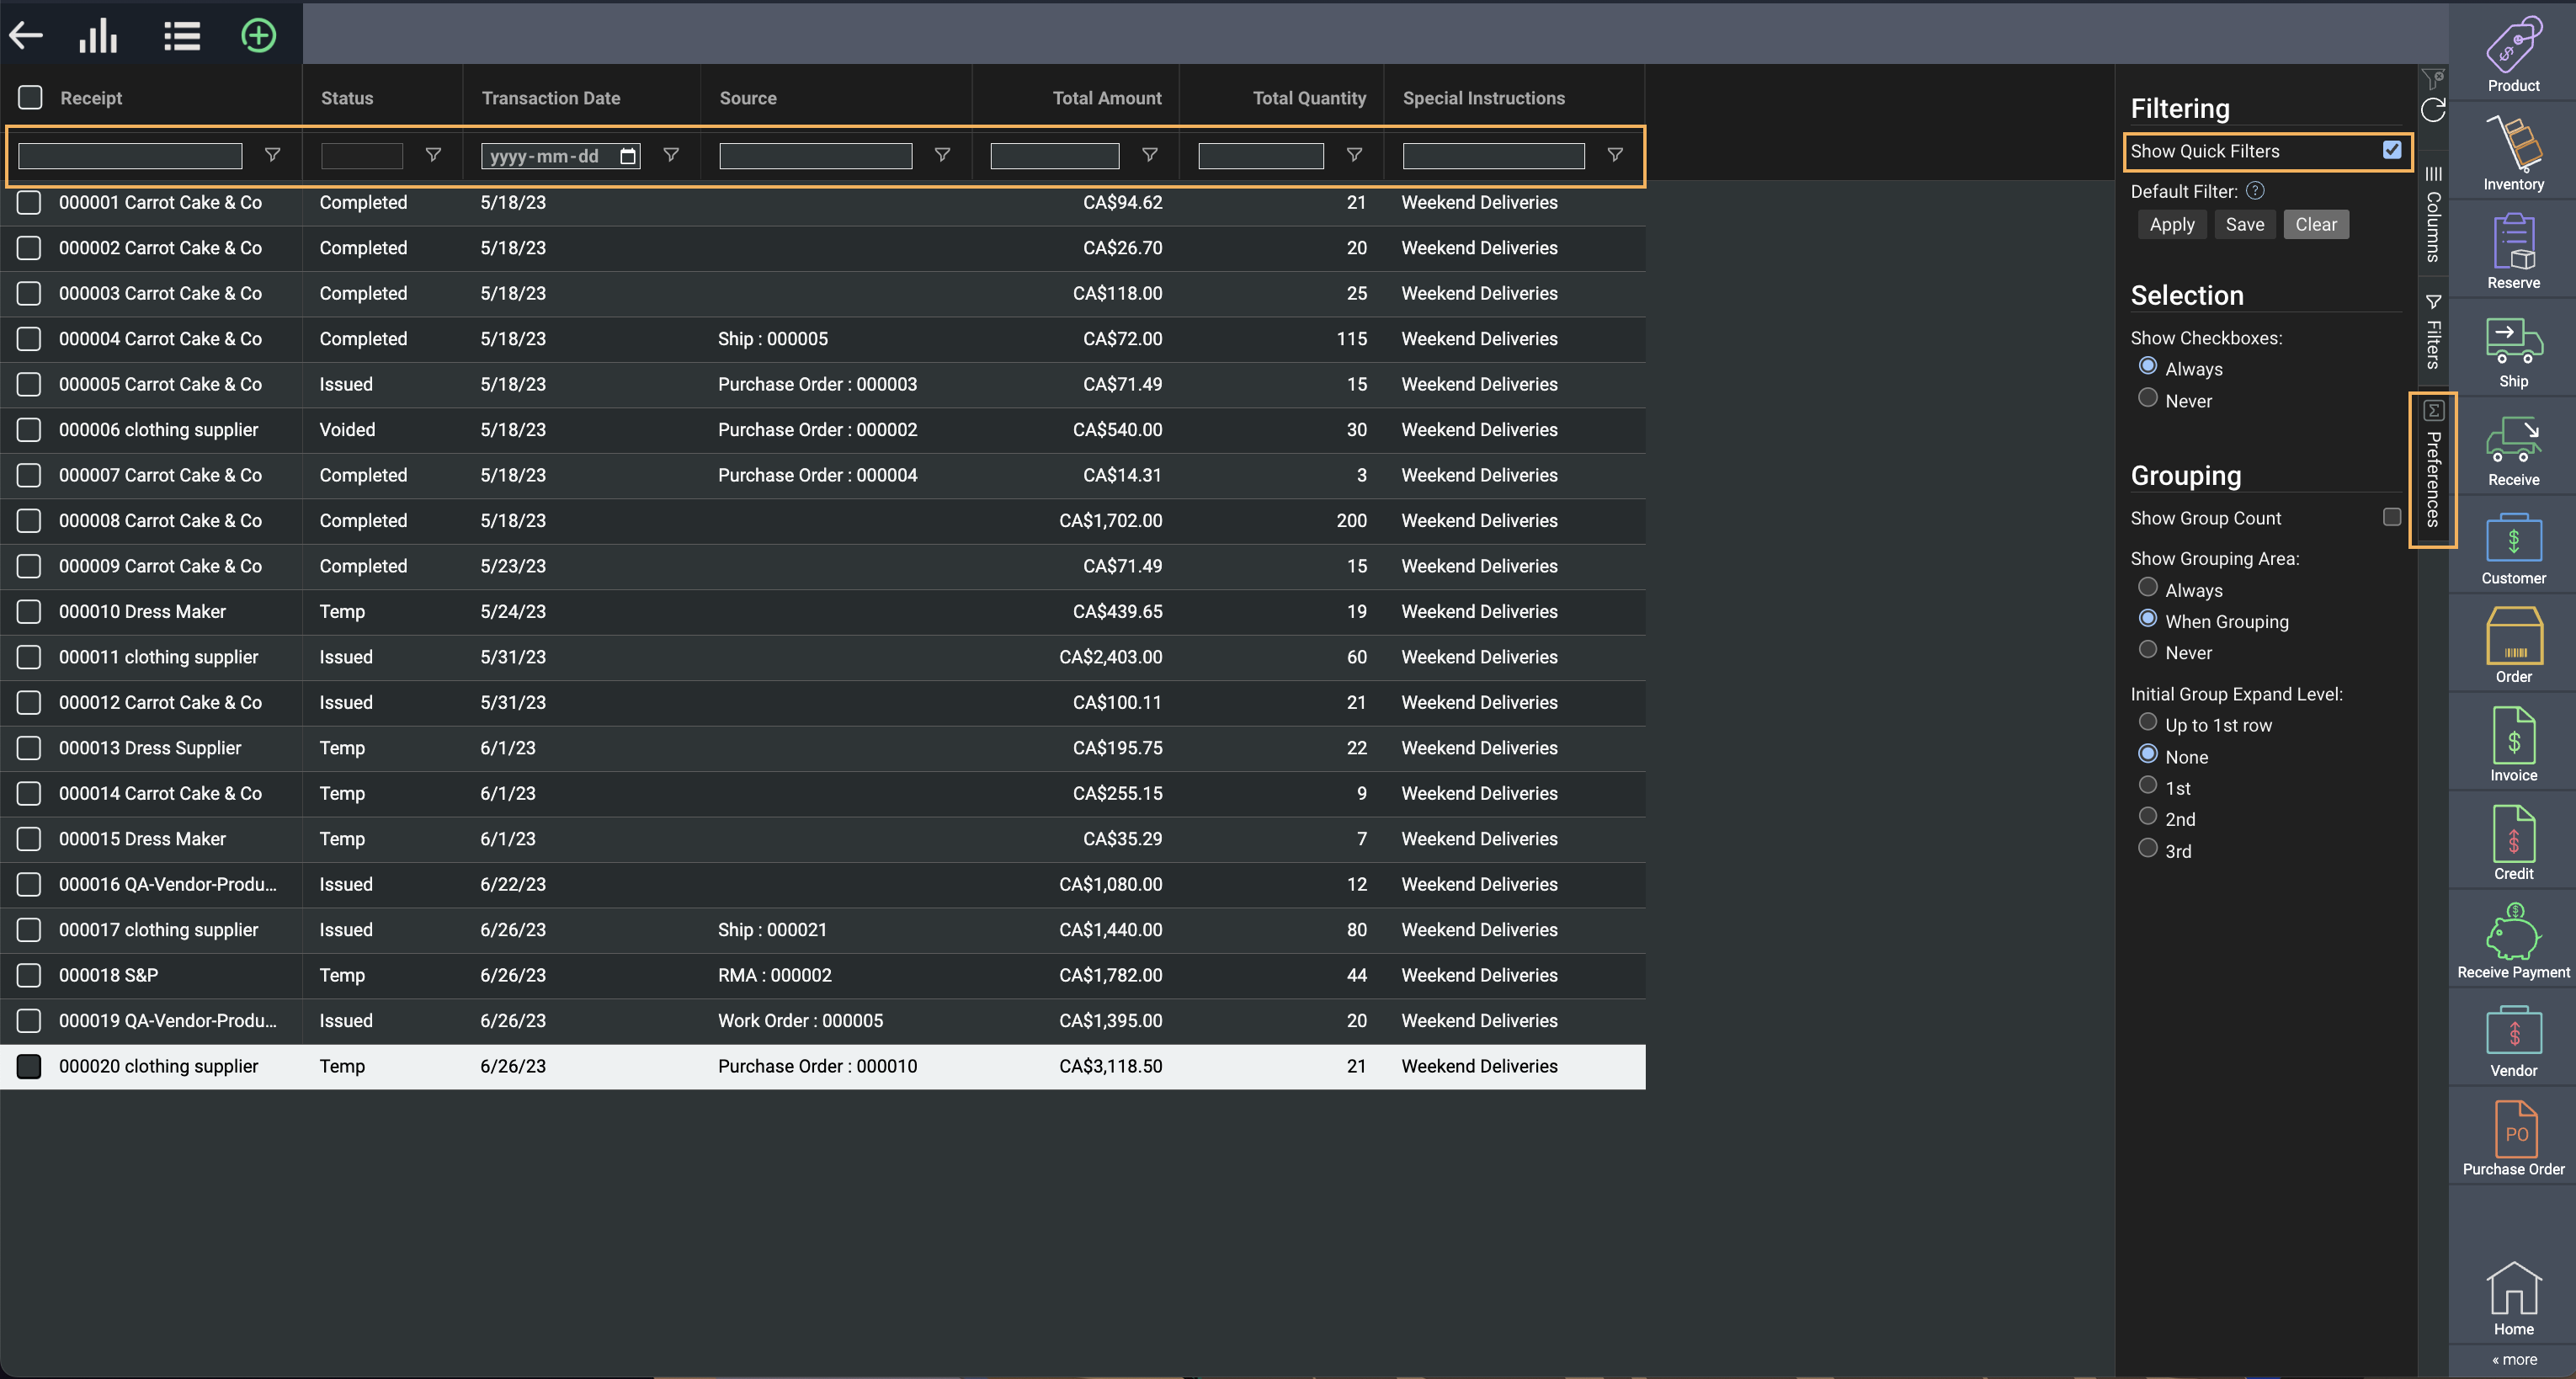
Task: Enable Show Group Count checkbox
Action: 2391,517
